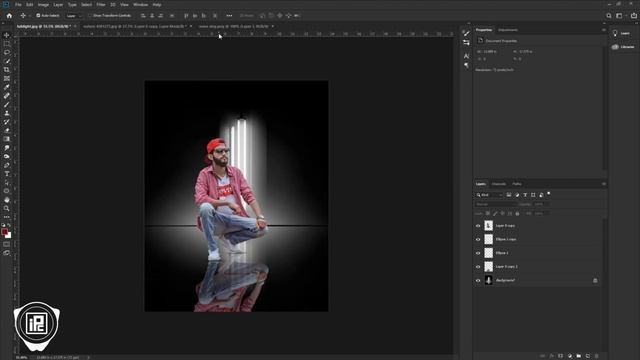
Task: Filter layers by type (T) icon
Action: click(x=525, y=195)
